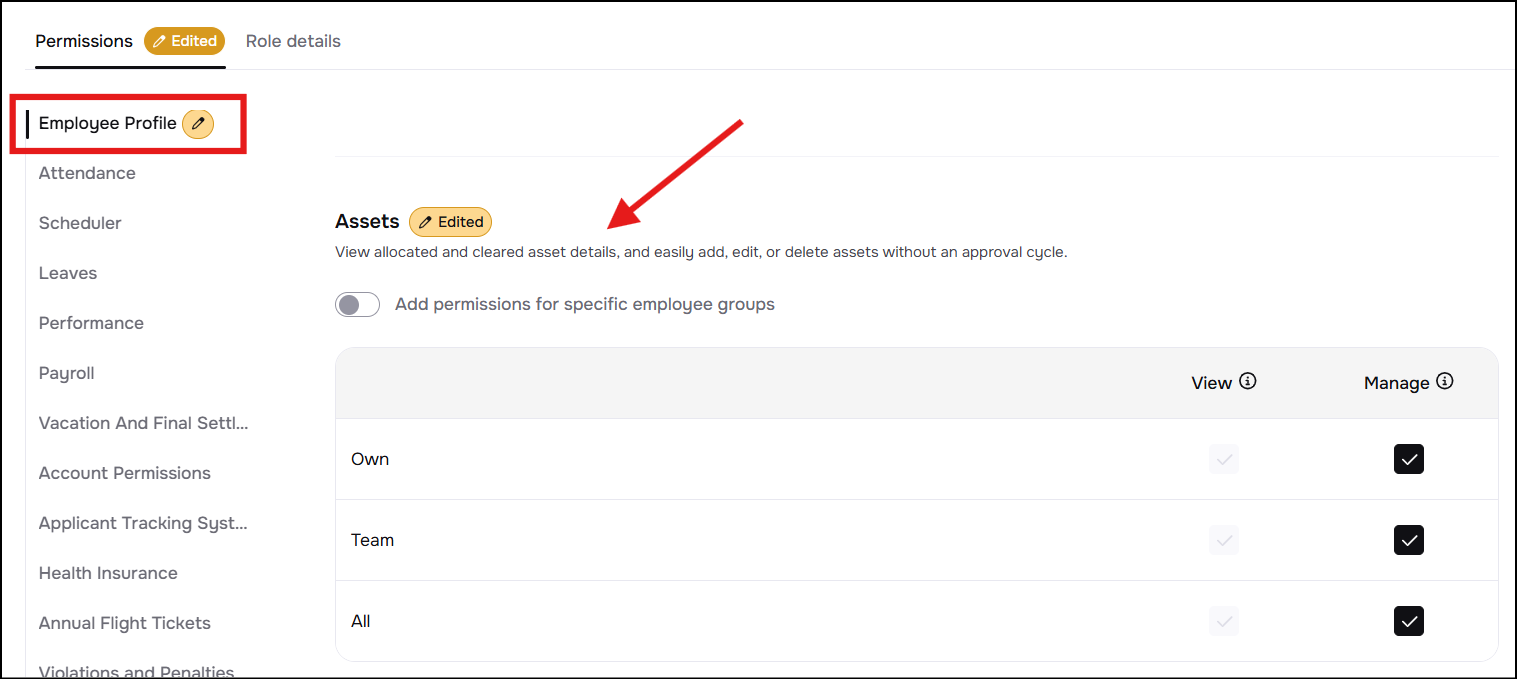This screenshot has height=679, width=1517.
Task: Select Leaves in the sidebar
Action: 68,273
